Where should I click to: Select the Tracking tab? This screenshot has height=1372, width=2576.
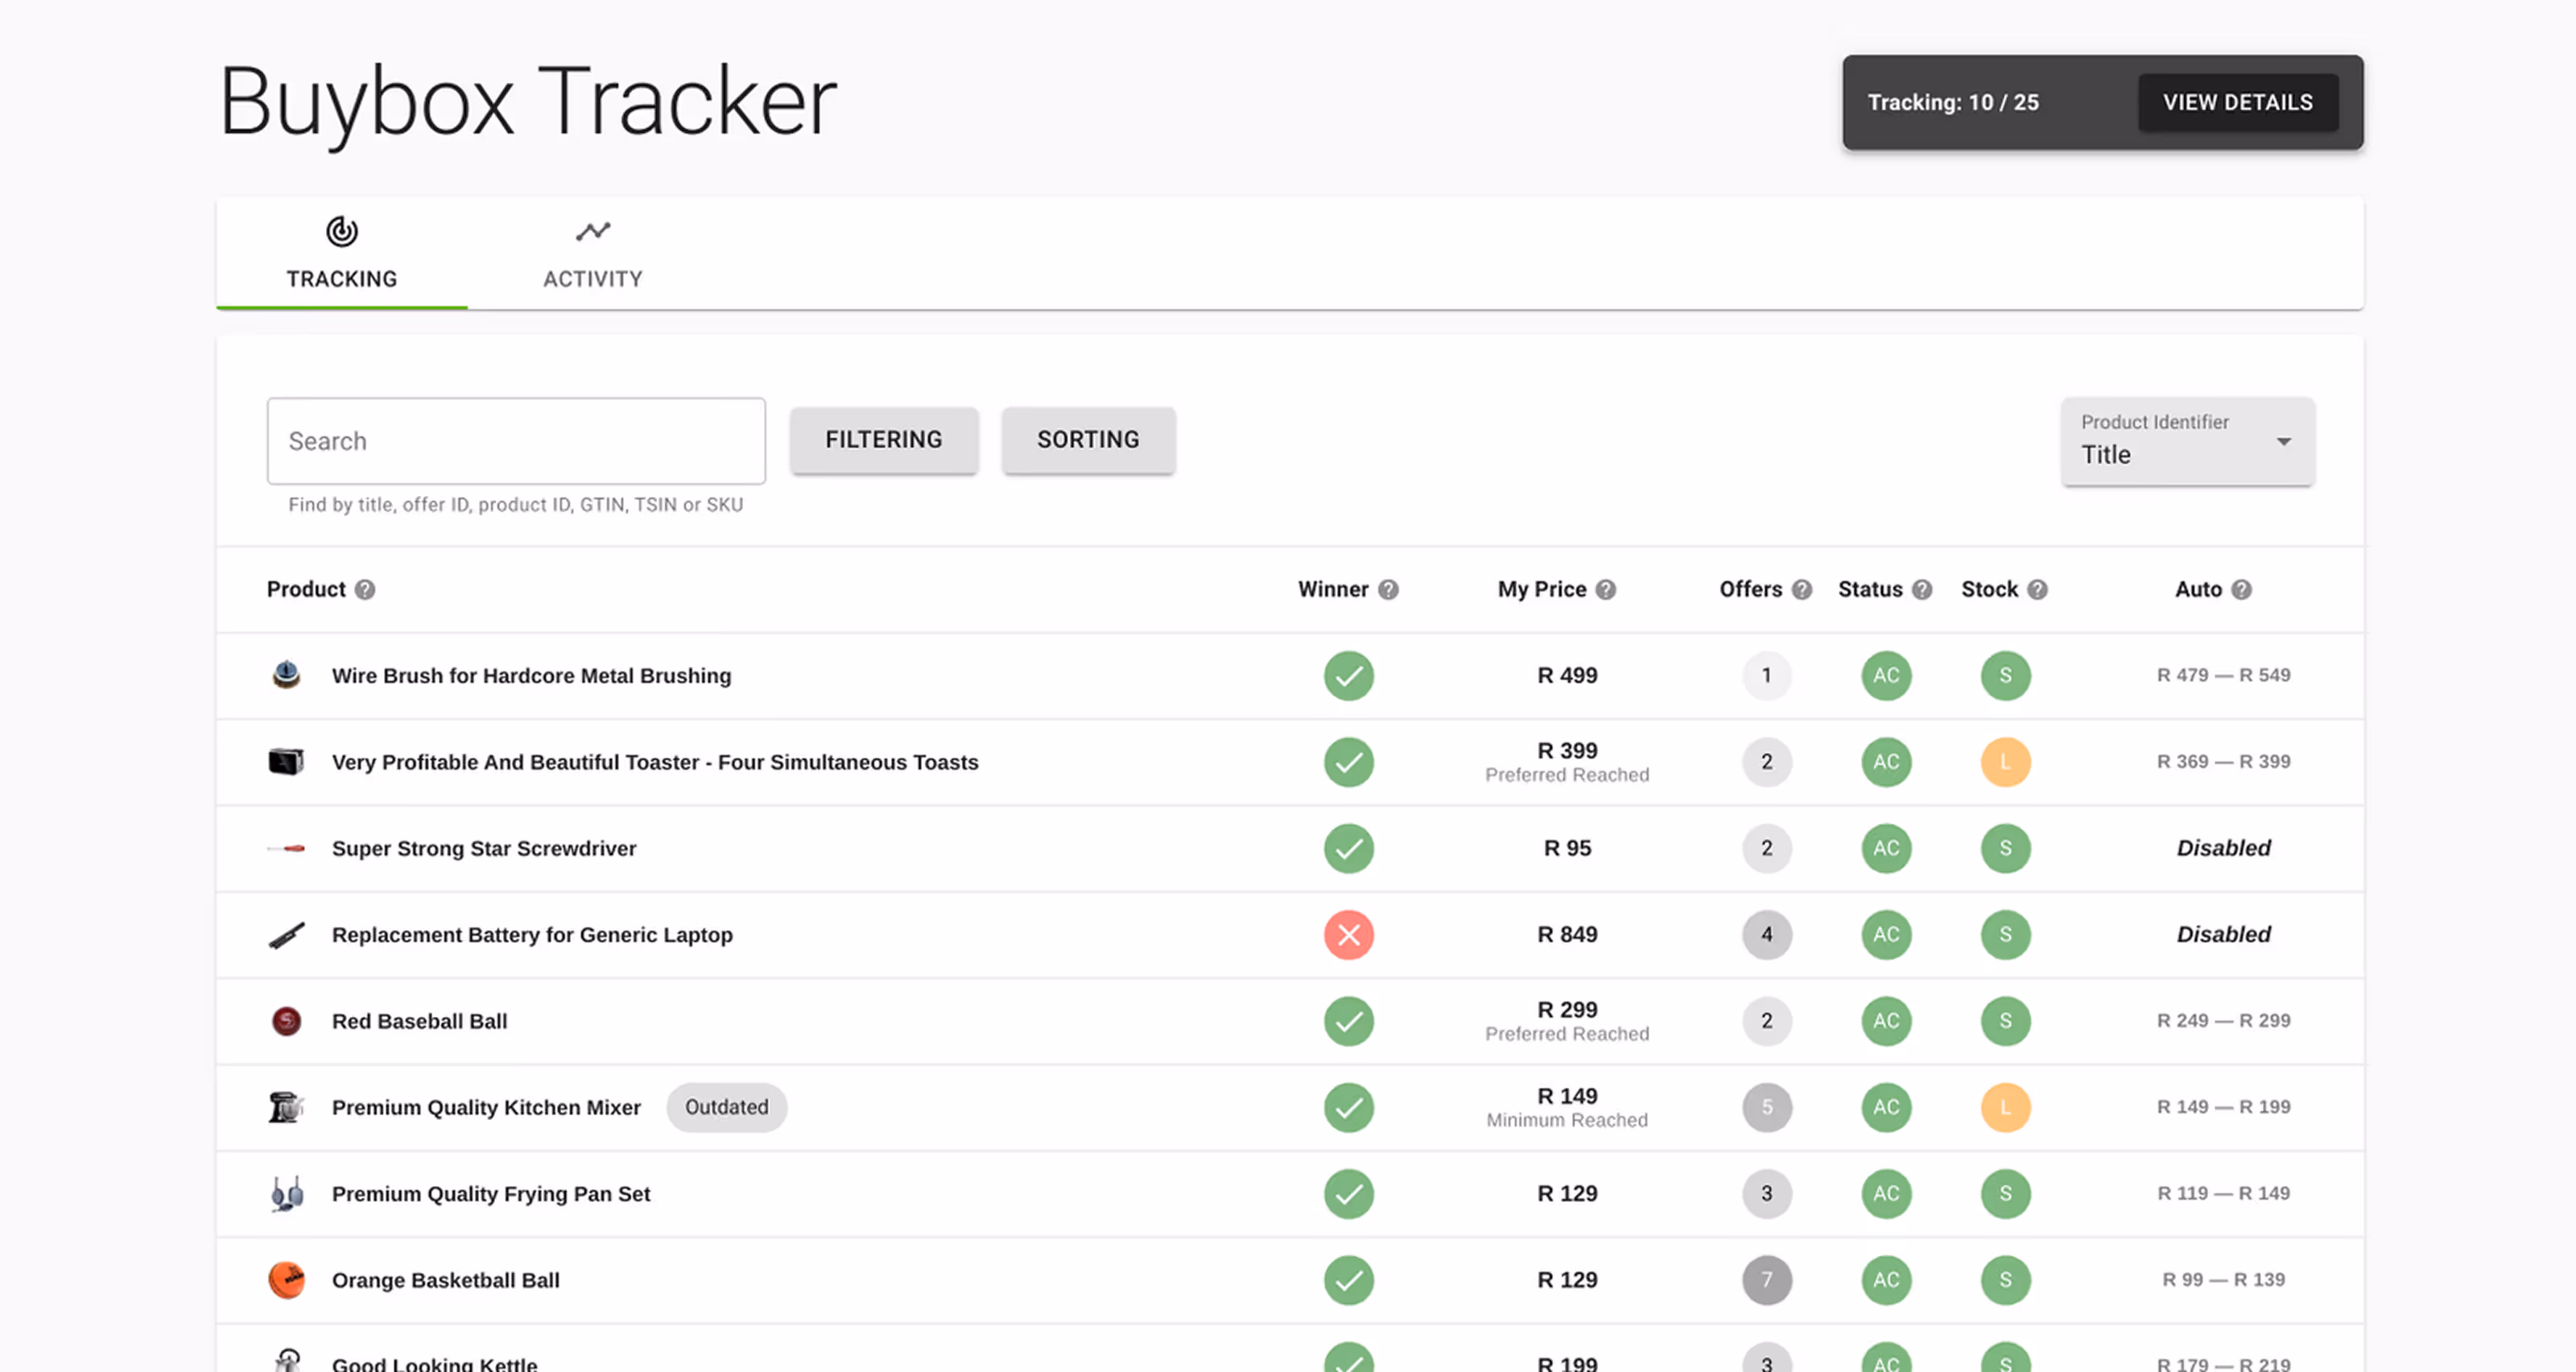point(341,254)
